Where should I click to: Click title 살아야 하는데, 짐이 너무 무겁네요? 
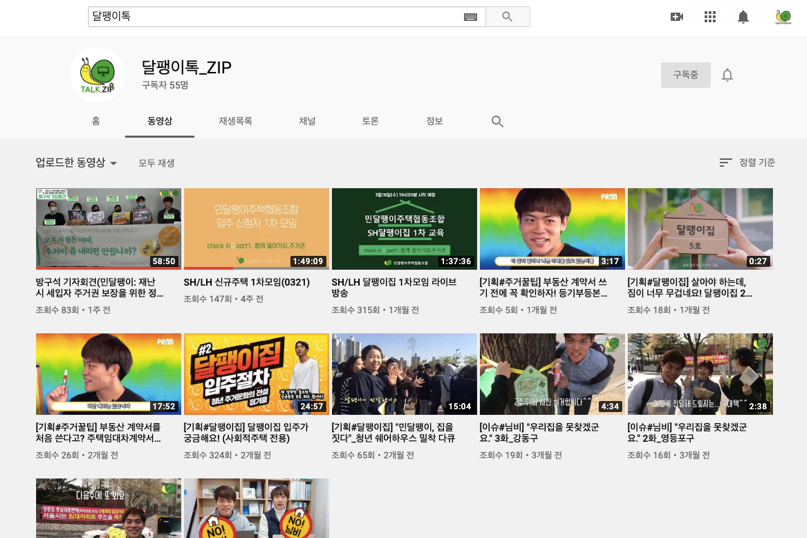(x=690, y=288)
